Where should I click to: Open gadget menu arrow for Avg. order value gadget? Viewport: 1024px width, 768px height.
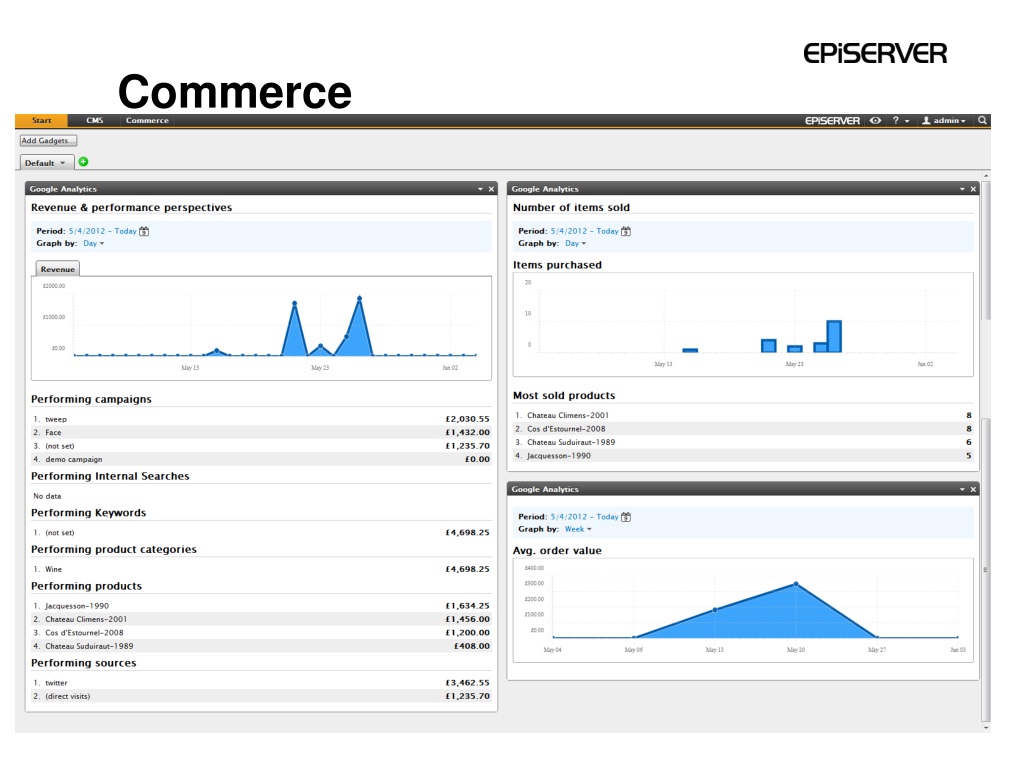click(x=962, y=490)
